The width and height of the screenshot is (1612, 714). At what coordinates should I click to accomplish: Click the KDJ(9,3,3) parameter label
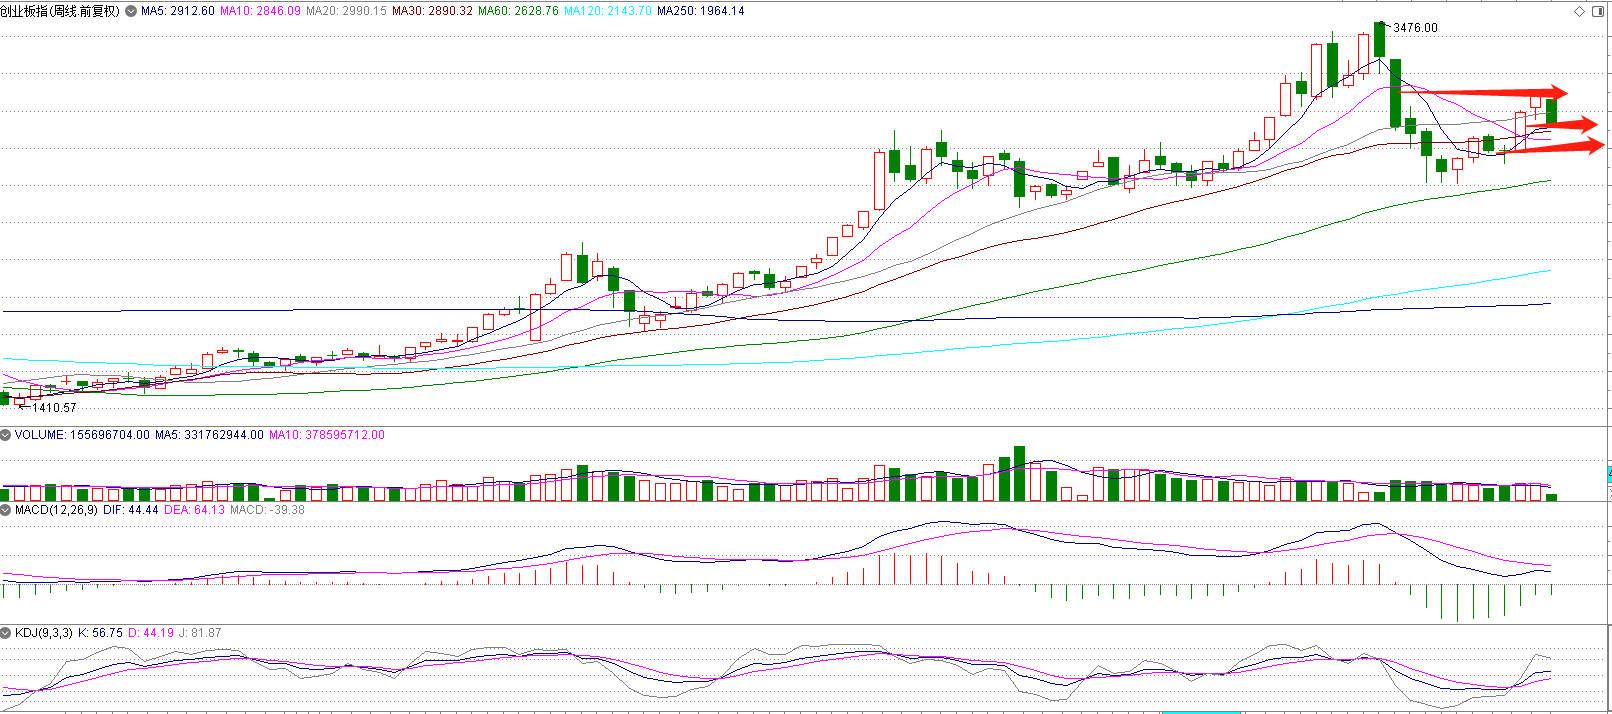click(44, 633)
